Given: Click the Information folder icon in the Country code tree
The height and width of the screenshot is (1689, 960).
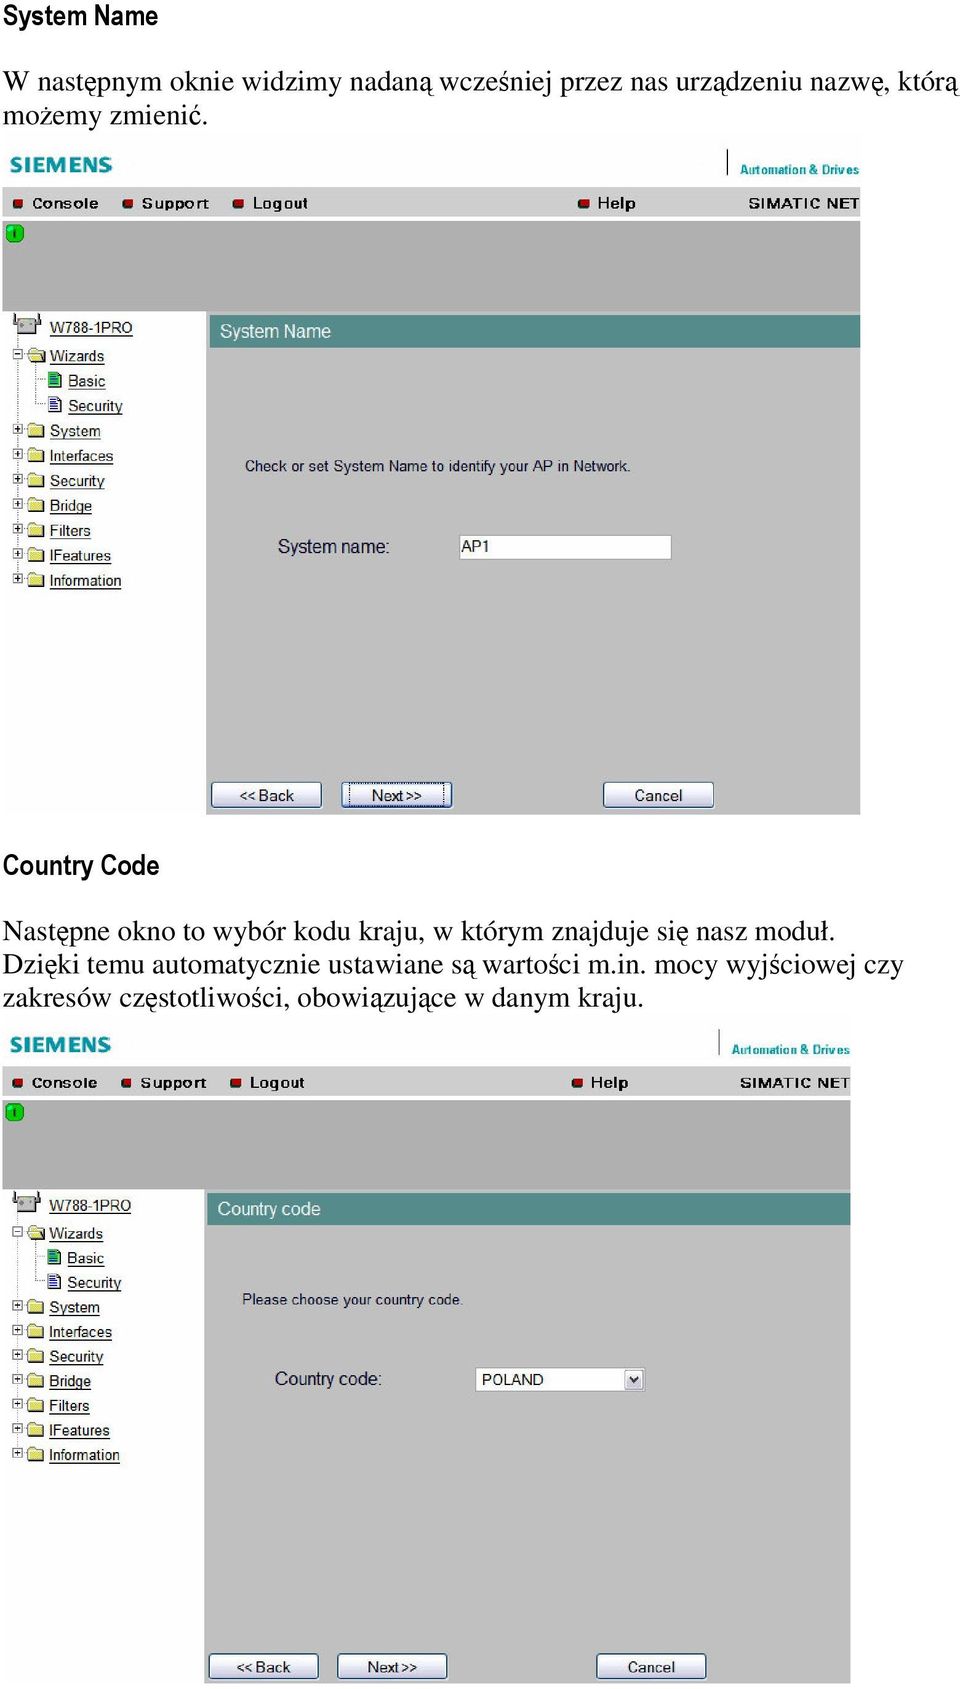Looking at the screenshot, I should [x=36, y=1454].
